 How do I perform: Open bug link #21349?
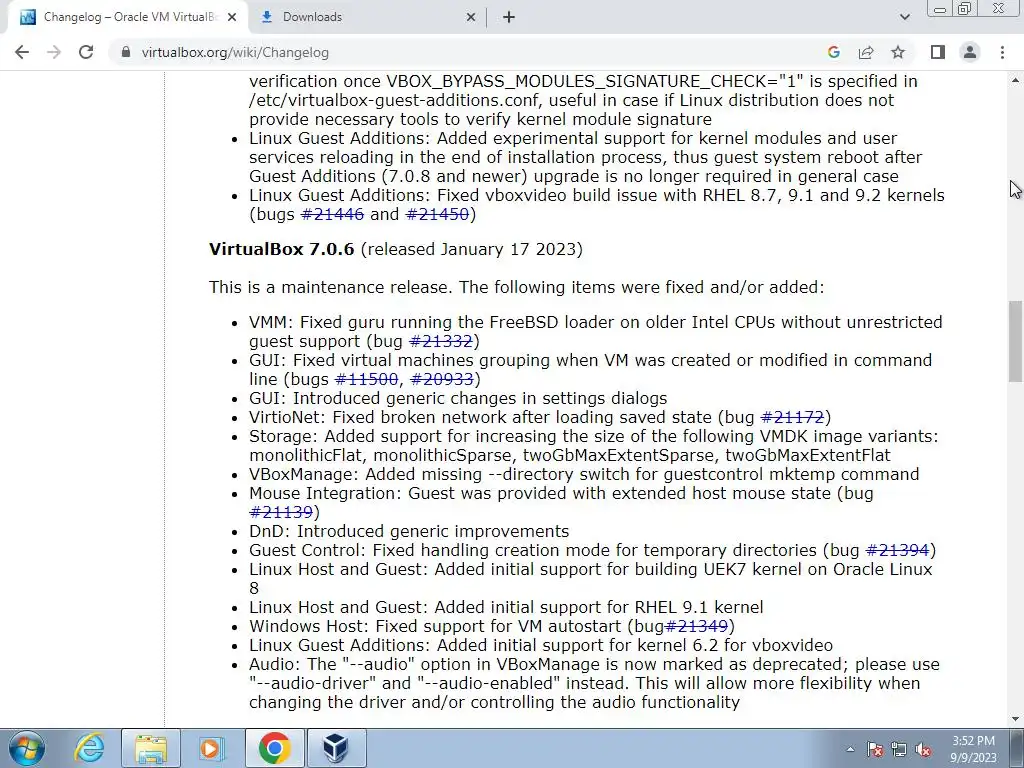tap(696, 626)
